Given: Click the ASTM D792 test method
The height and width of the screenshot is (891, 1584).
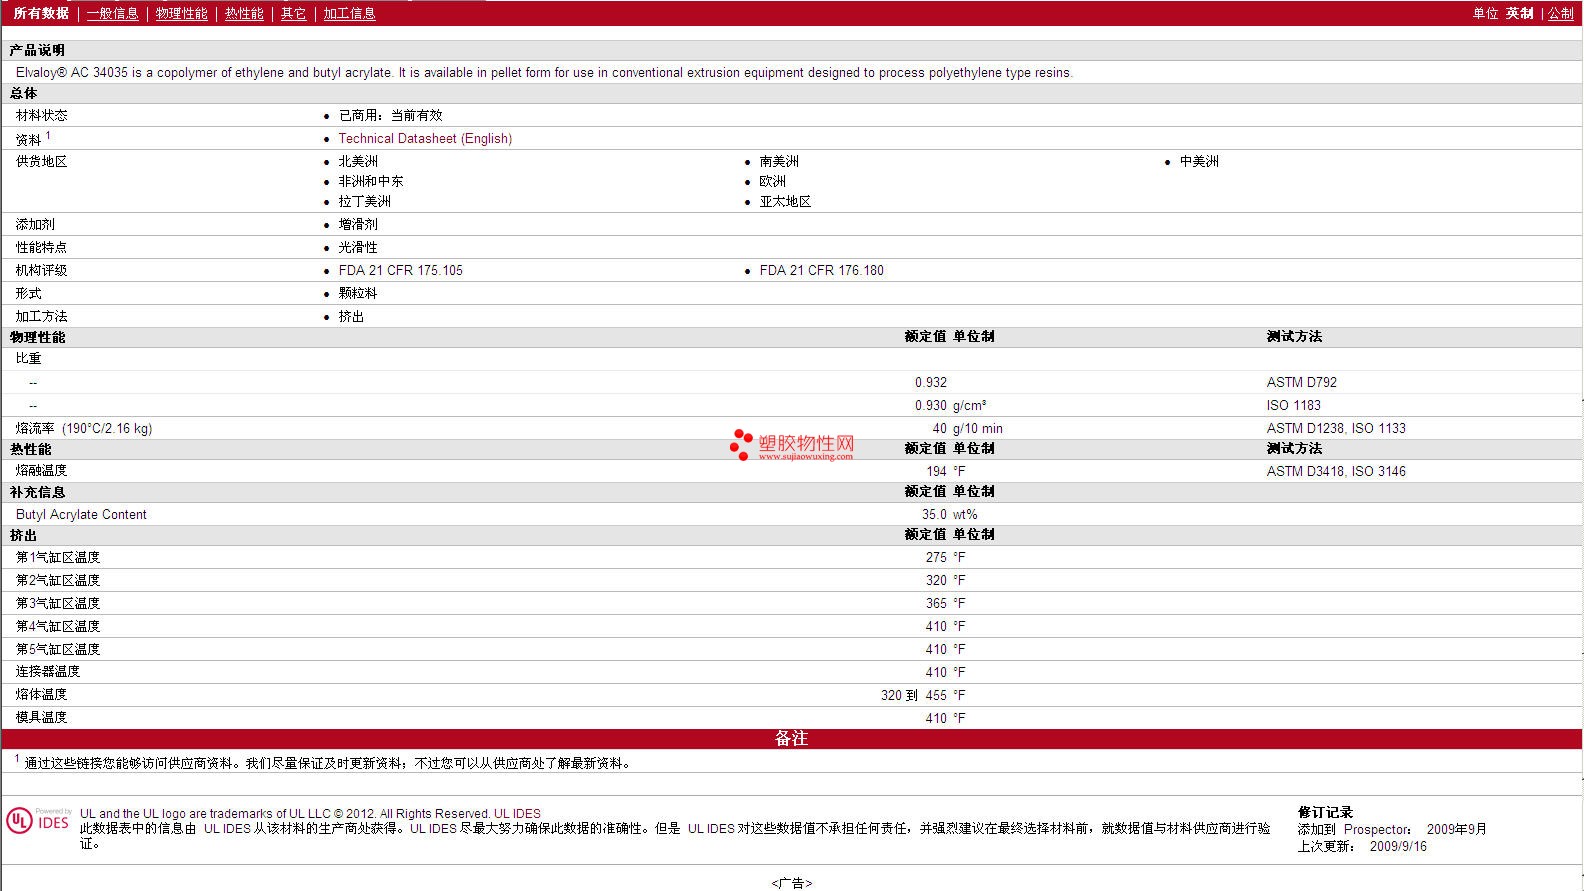Looking at the screenshot, I should click(x=1301, y=383).
